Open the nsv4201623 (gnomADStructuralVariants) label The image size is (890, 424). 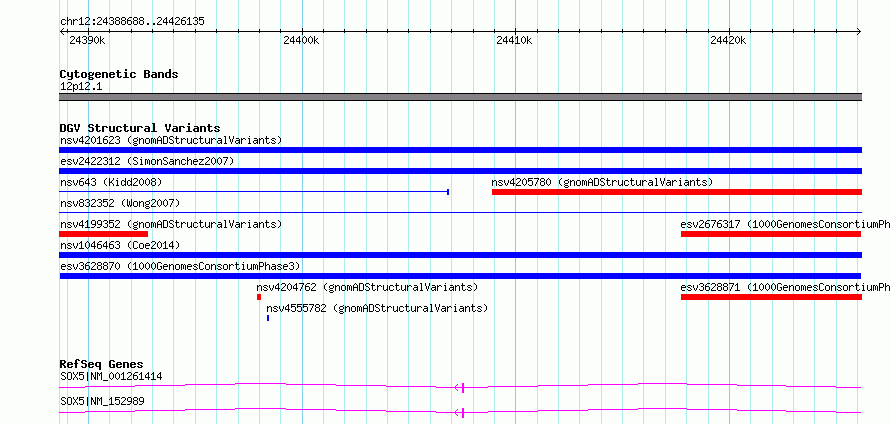pos(171,140)
